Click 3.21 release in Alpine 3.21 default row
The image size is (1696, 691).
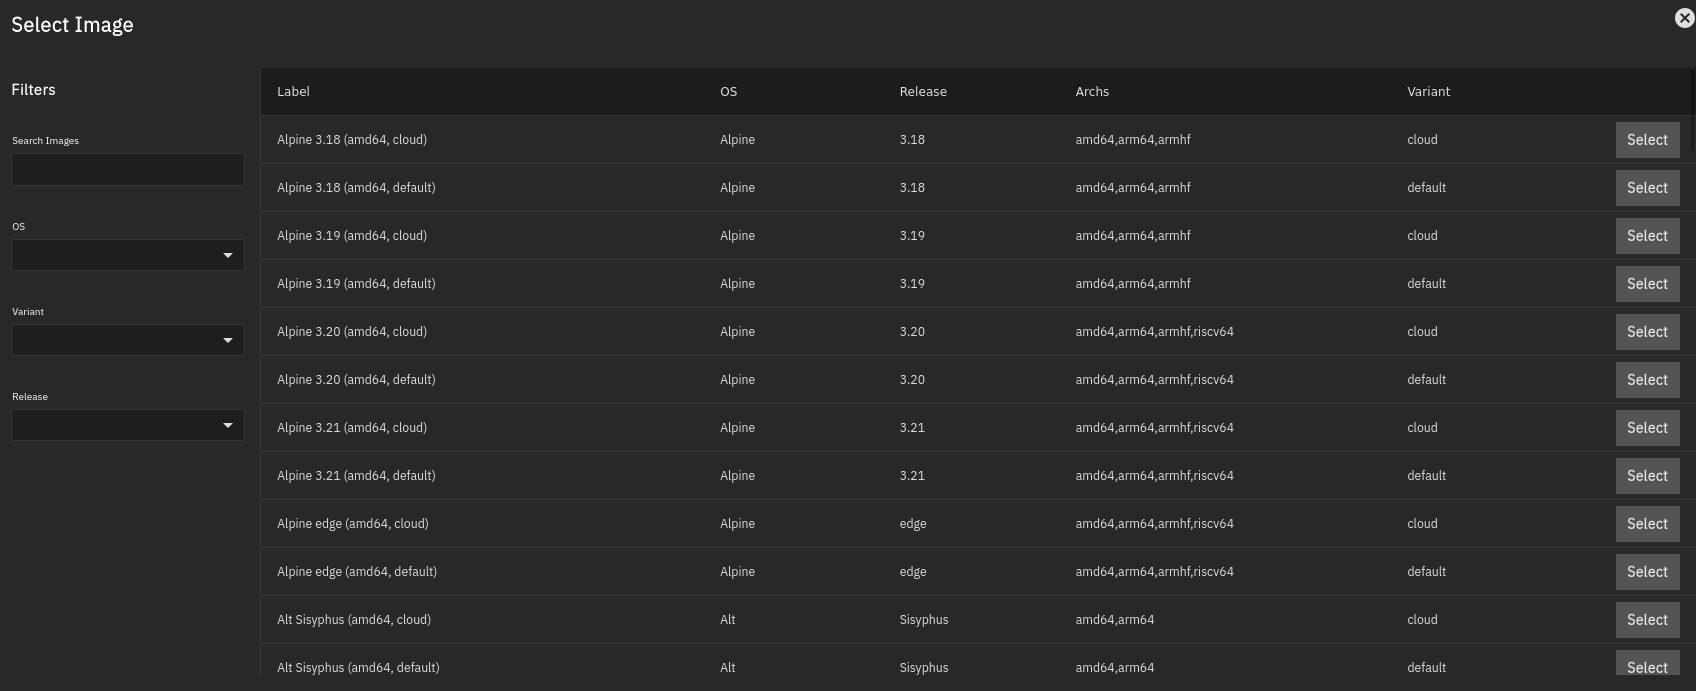click(x=912, y=476)
